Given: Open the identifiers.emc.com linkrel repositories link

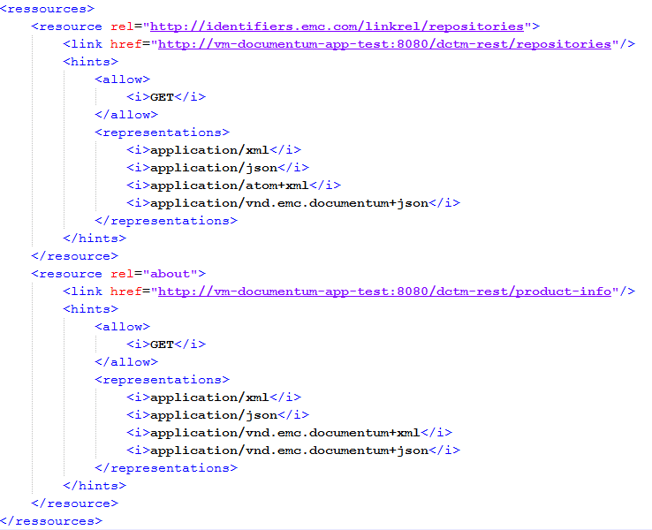Looking at the screenshot, I should 337,27.
